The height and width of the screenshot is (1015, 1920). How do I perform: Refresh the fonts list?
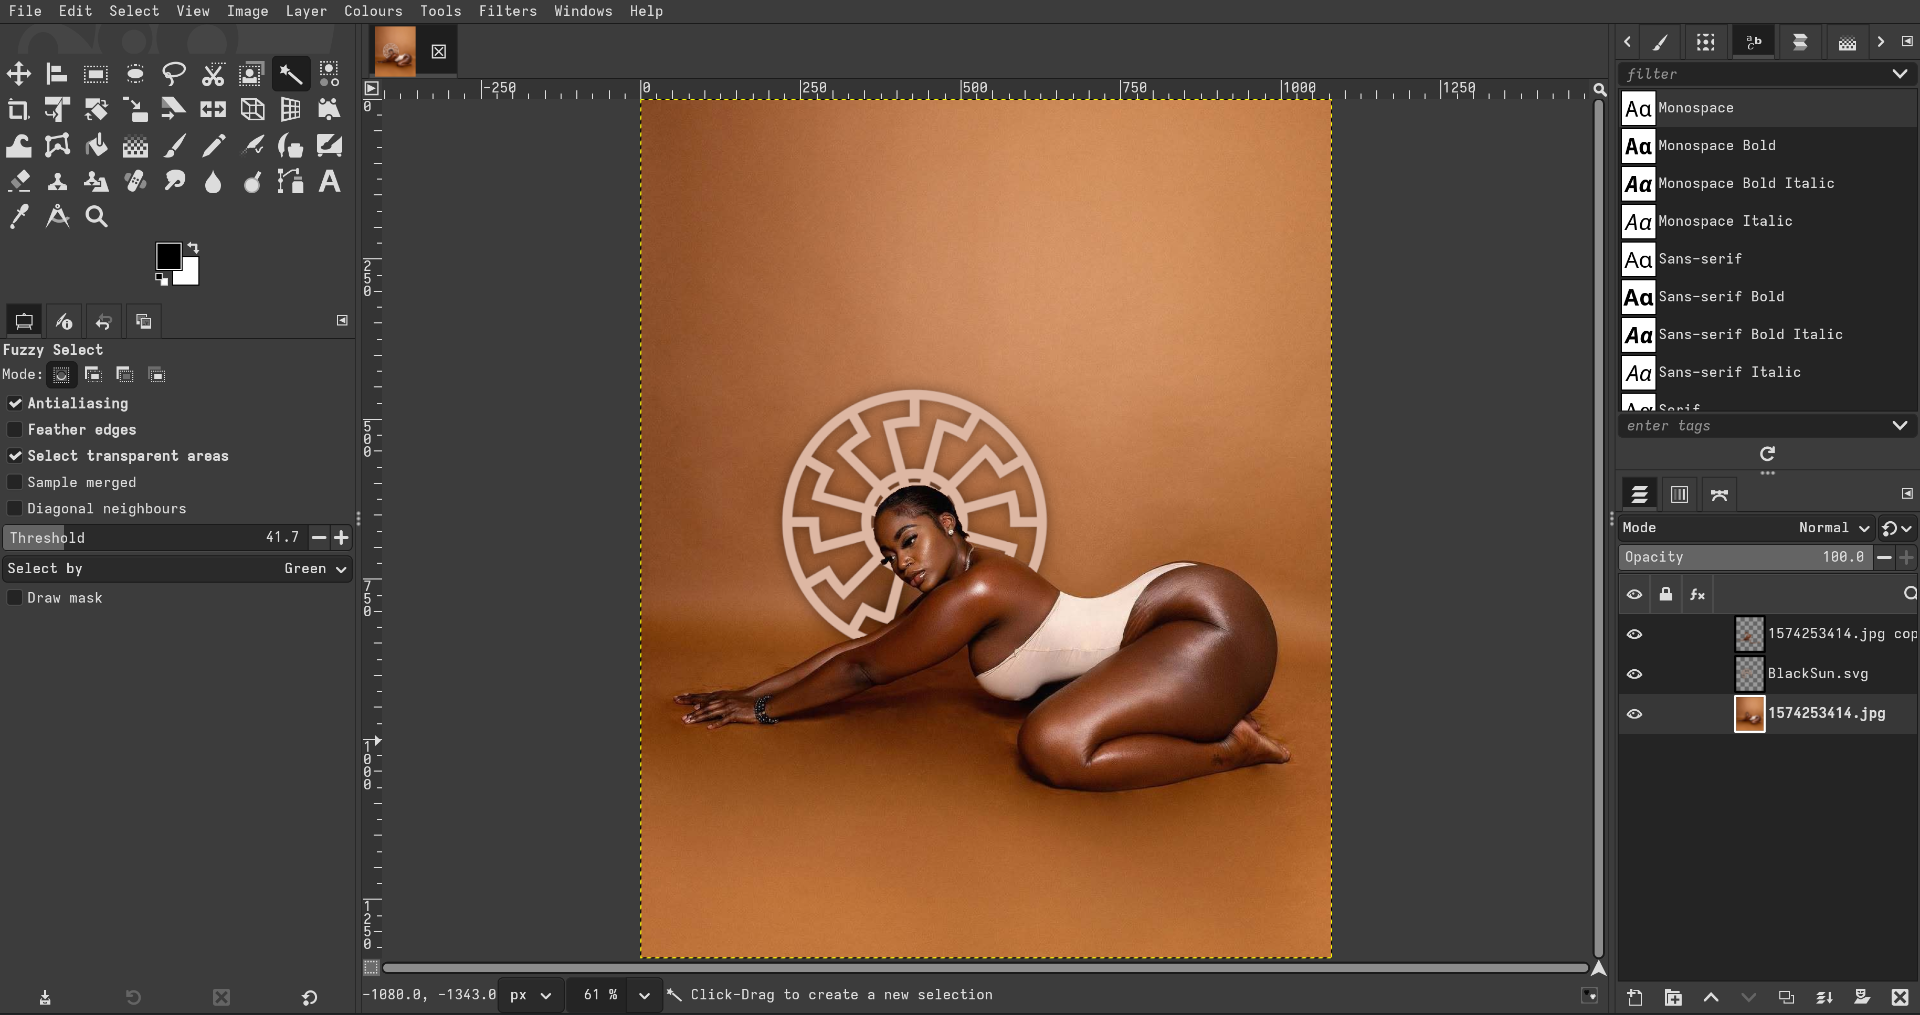[1767, 454]
